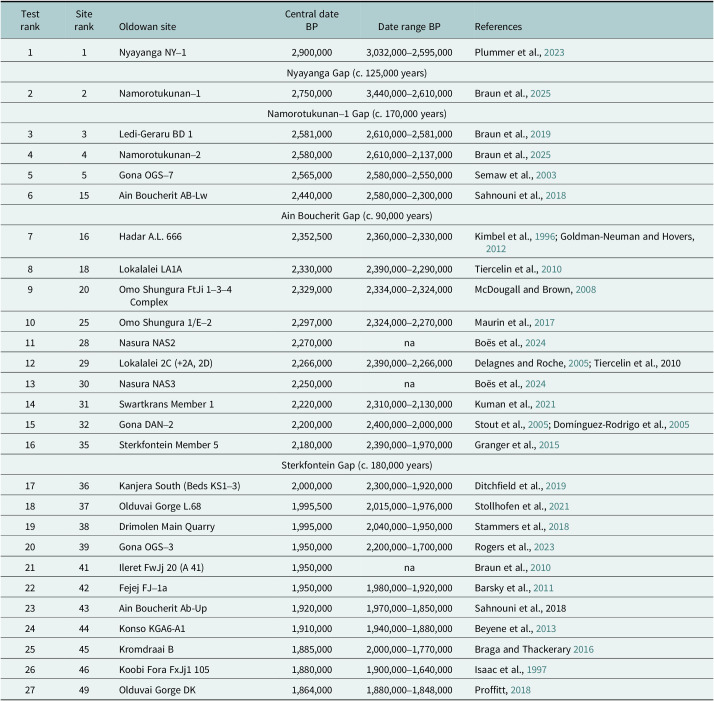
Task: Follow Rogers et al. 2023 link
Action: (x=544, y=547)
